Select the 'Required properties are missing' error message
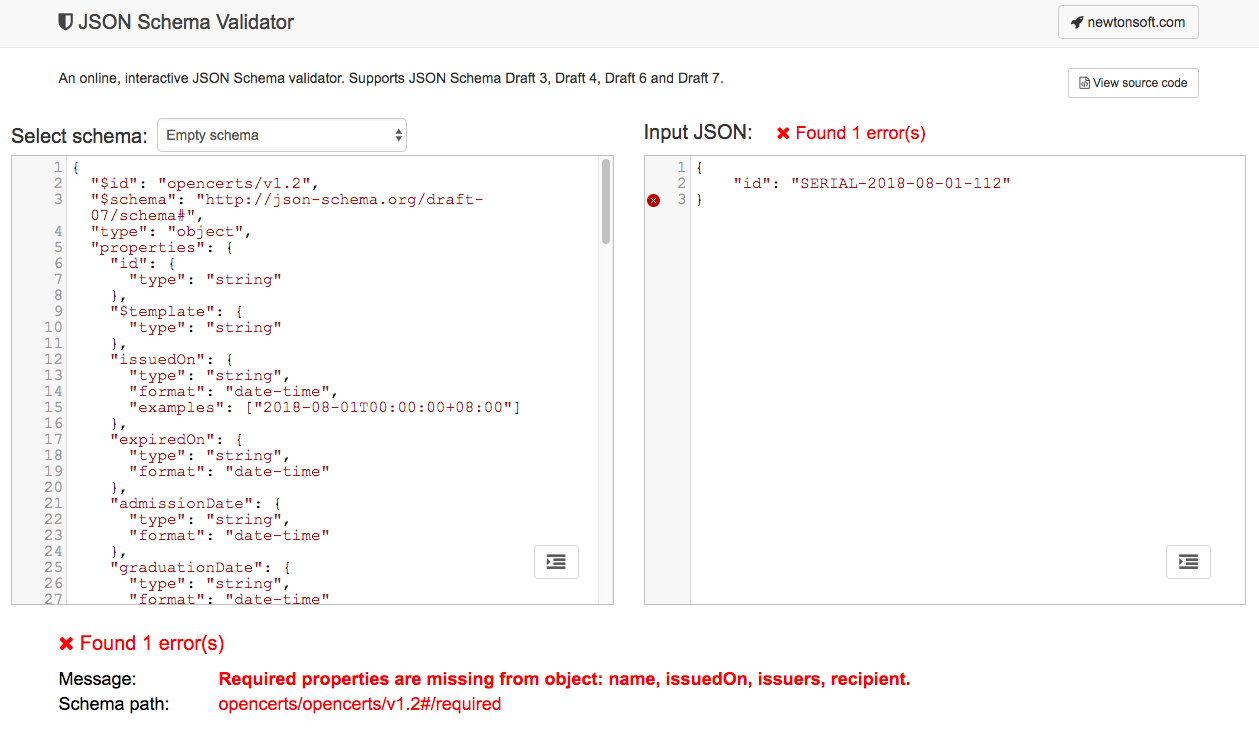This screenshot has width=1259, height=744. (x=564, y=680)
